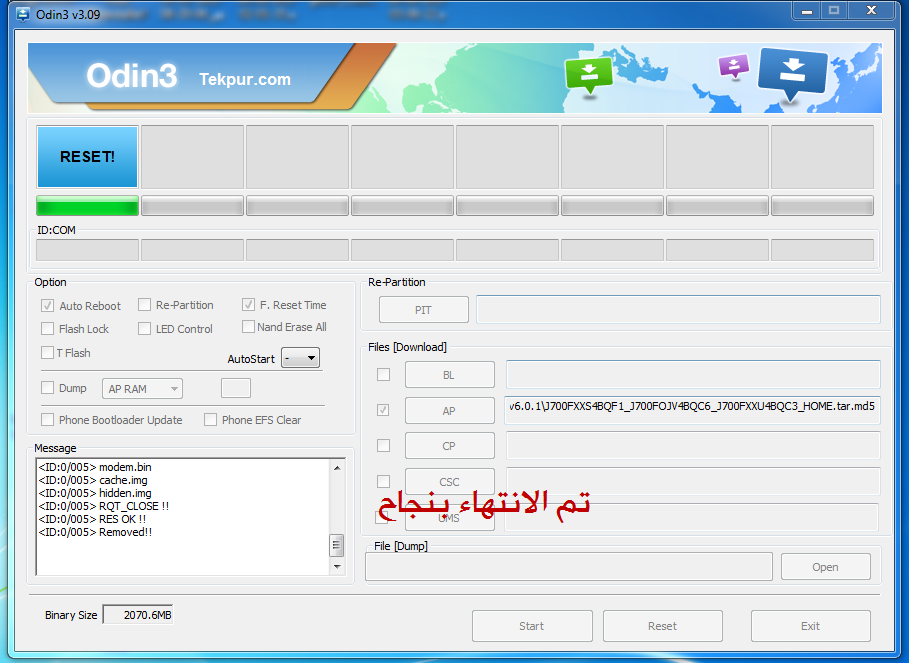This screenshot has width=909, height=663.
Task: Click the Binary Size value field
Action: point(138,615)
